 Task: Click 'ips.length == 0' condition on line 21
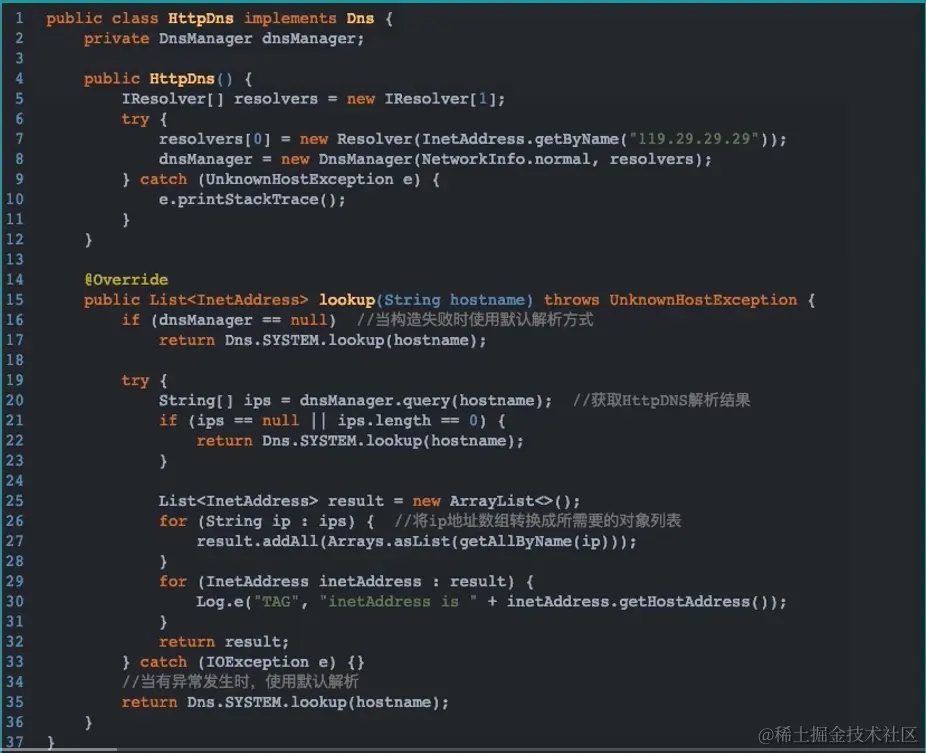[x=407, y=420]
